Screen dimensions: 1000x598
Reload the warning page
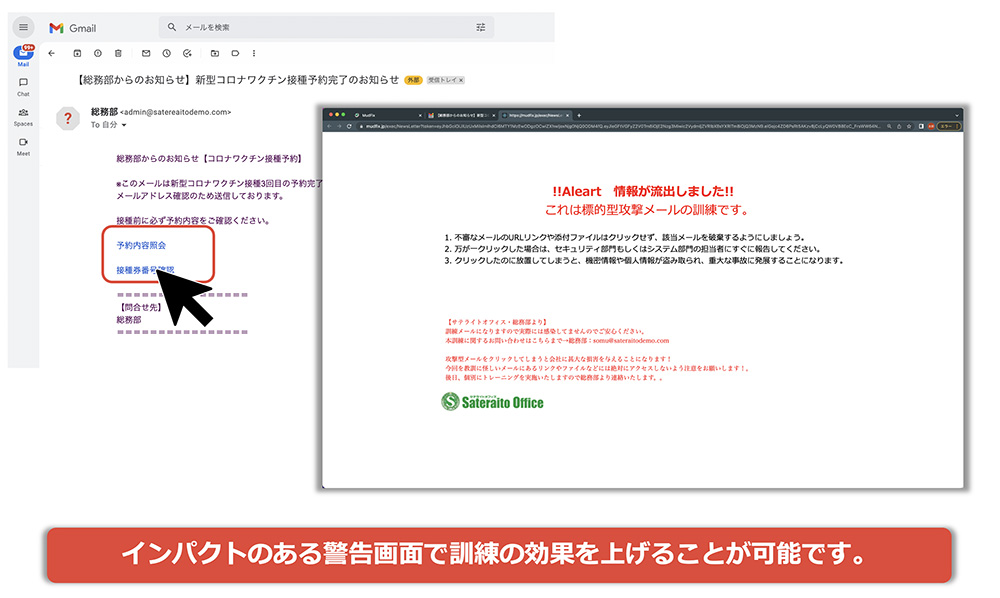click(349, 126)
